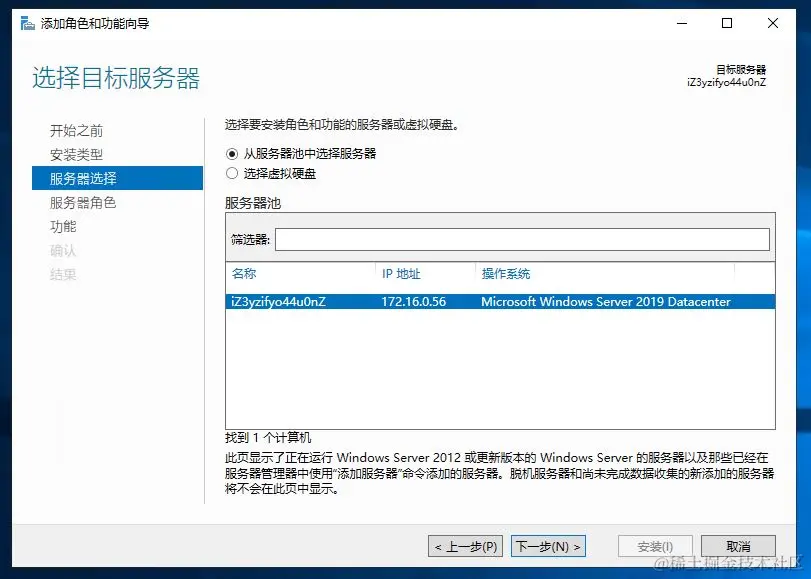Go to 功能 step
The width and height of the screenshot is (811, 579).
click(x=63, y=226)
